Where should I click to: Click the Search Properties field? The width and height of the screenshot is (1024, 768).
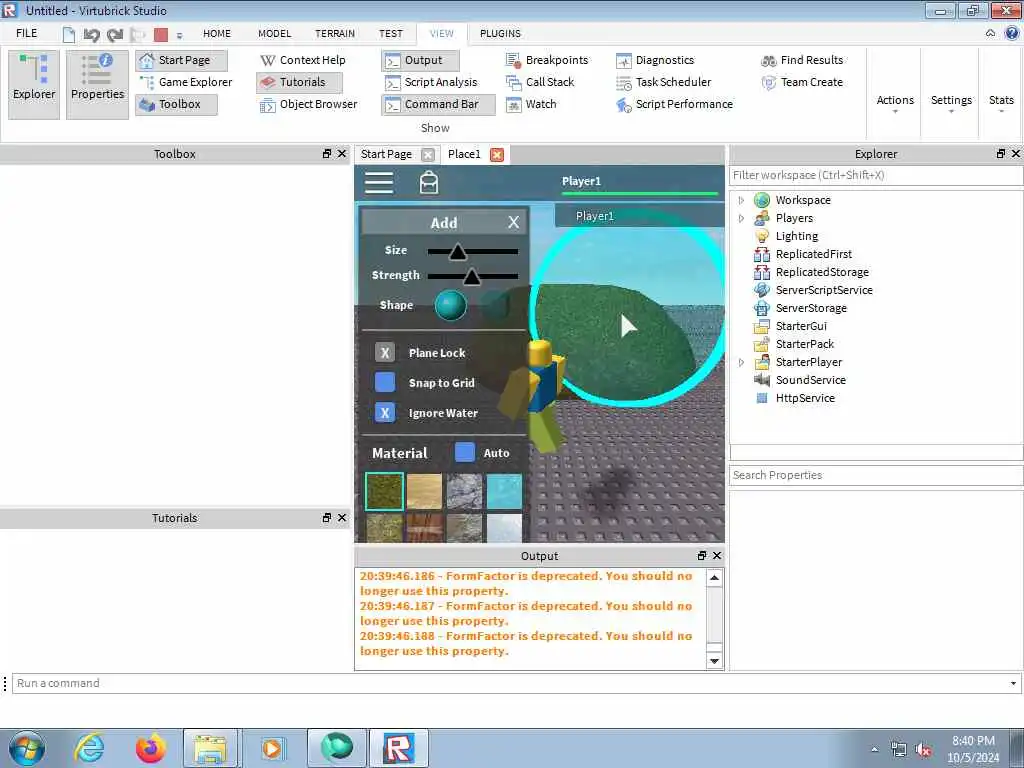(875, 475)
